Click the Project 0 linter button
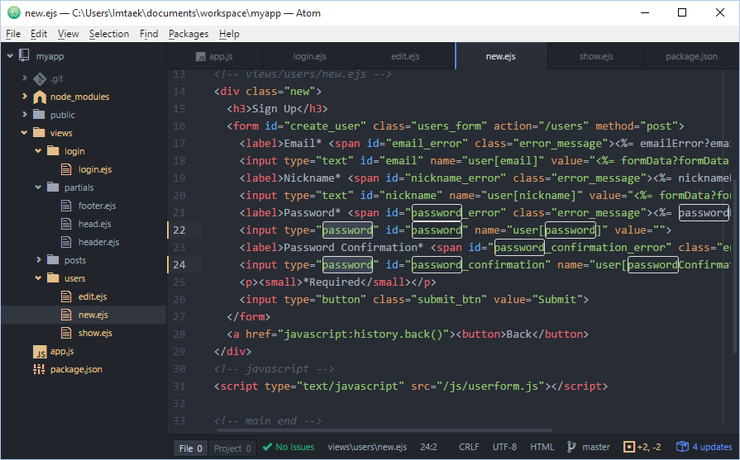740x460 pixels. tap(232, 448)
